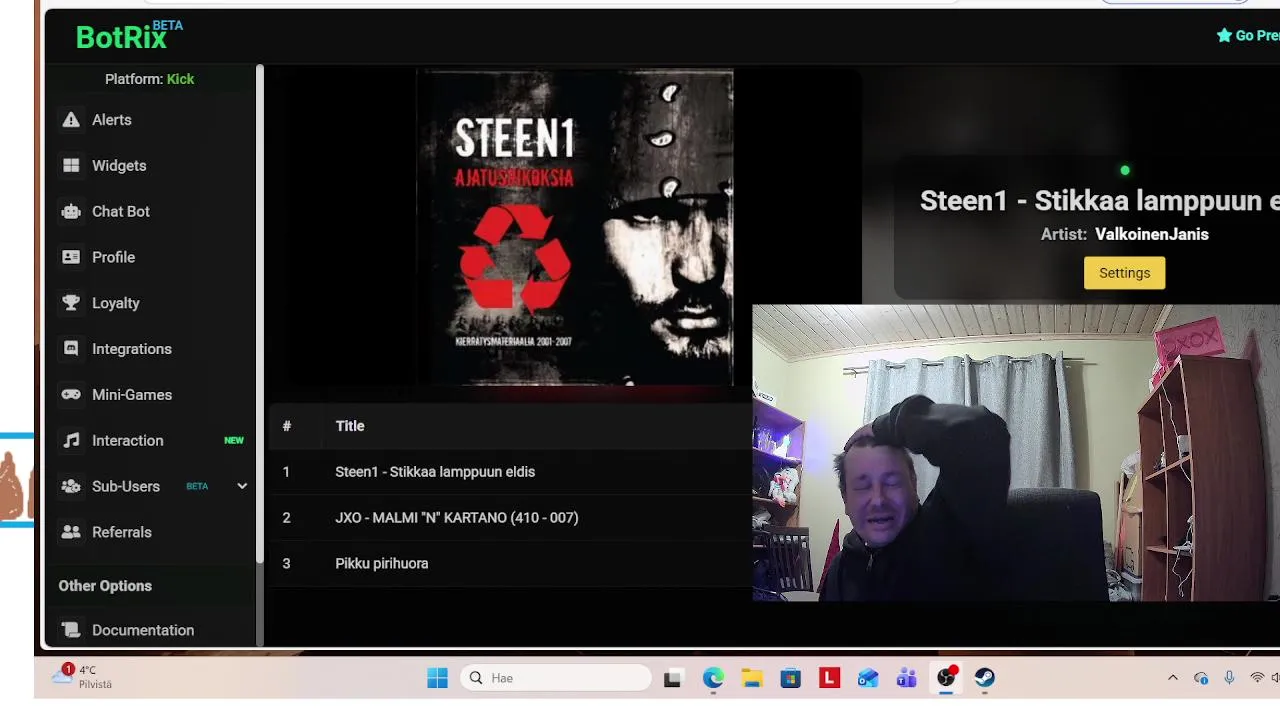Click the Chat Bot robot icon
The height and width of the screenshot is (720, 1280).
click(71, 212)
